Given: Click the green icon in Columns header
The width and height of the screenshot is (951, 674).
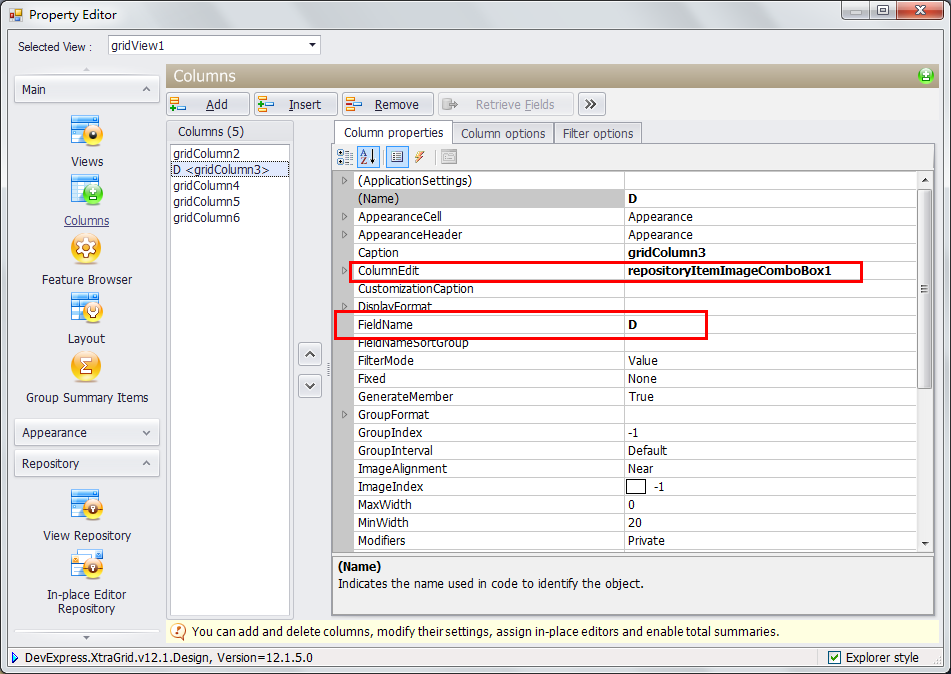Looking at the screenshot, I should click(x=926, y=76).
